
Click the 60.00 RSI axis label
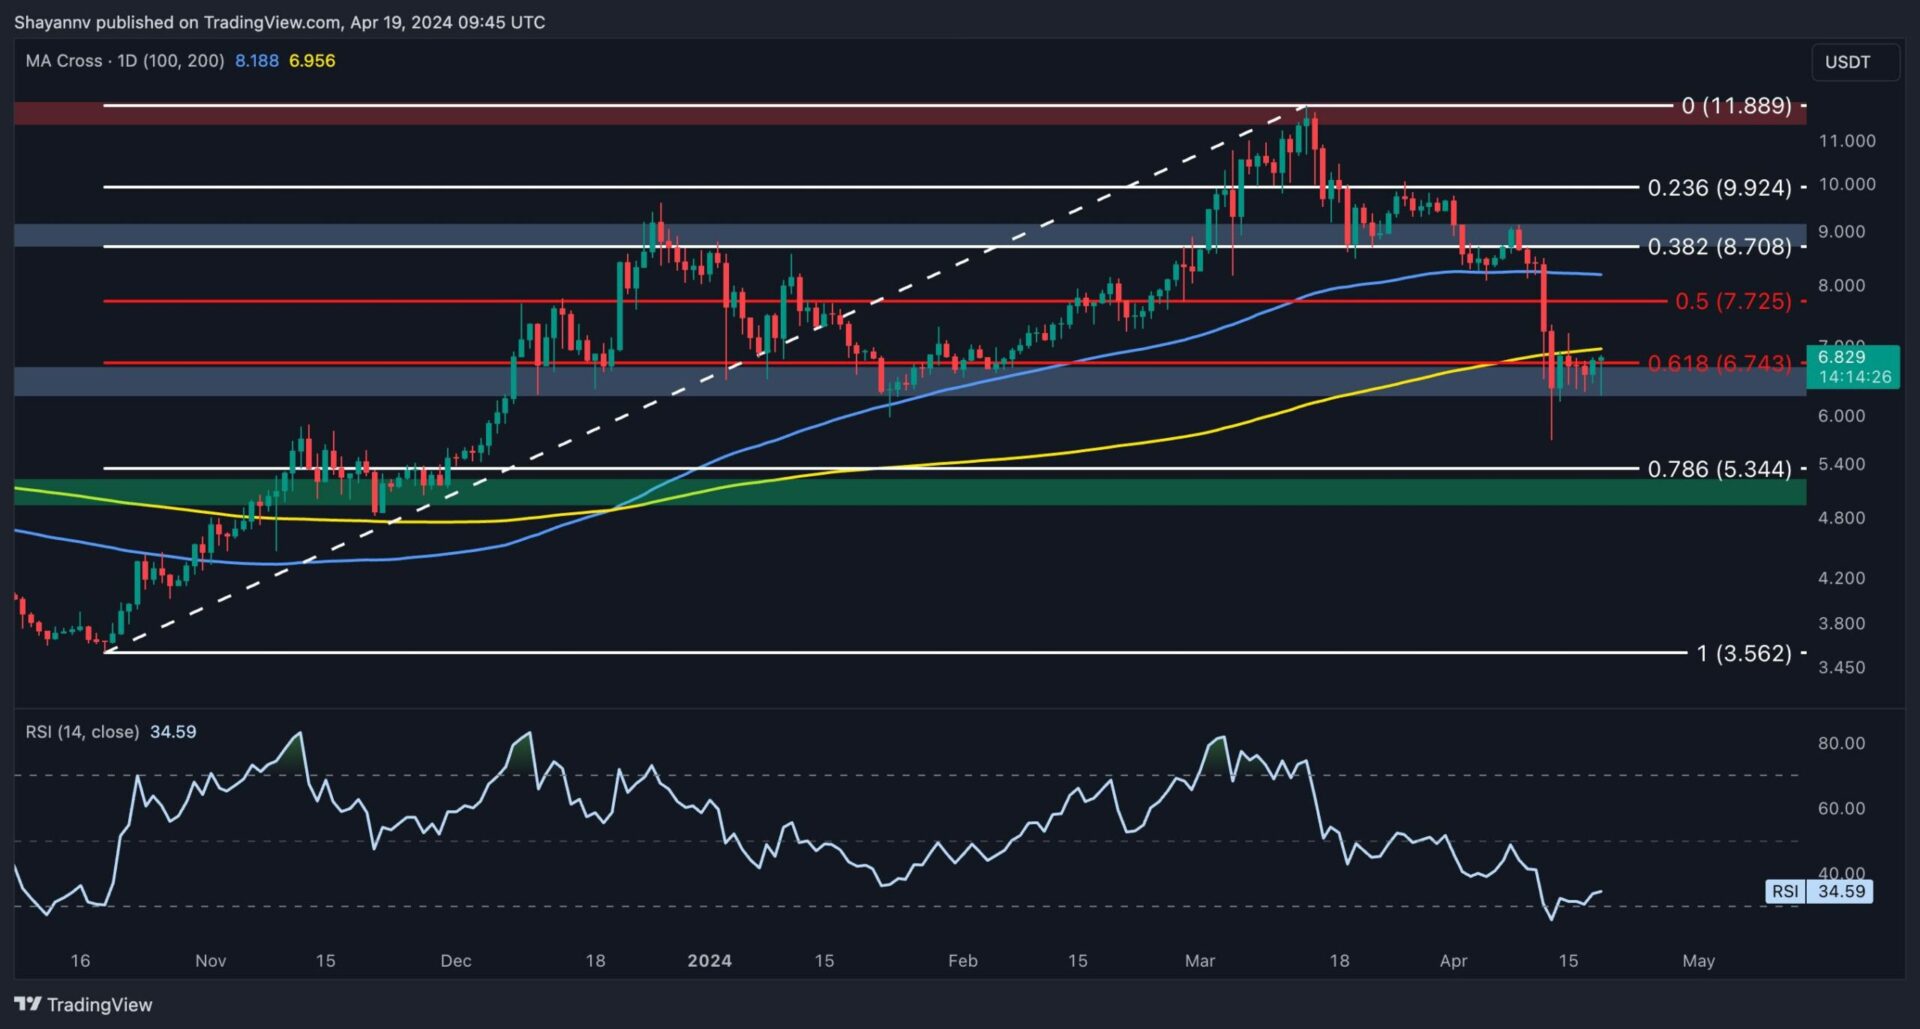point(1841,808)
